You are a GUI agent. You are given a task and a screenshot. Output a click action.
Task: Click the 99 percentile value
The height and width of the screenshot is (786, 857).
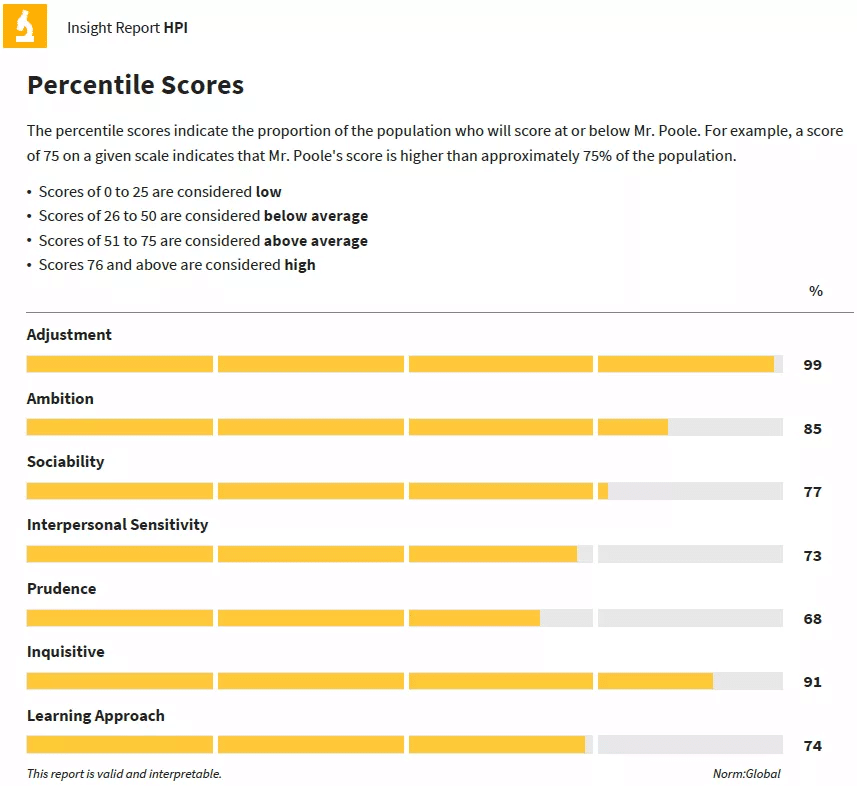(x=813, y=365)
